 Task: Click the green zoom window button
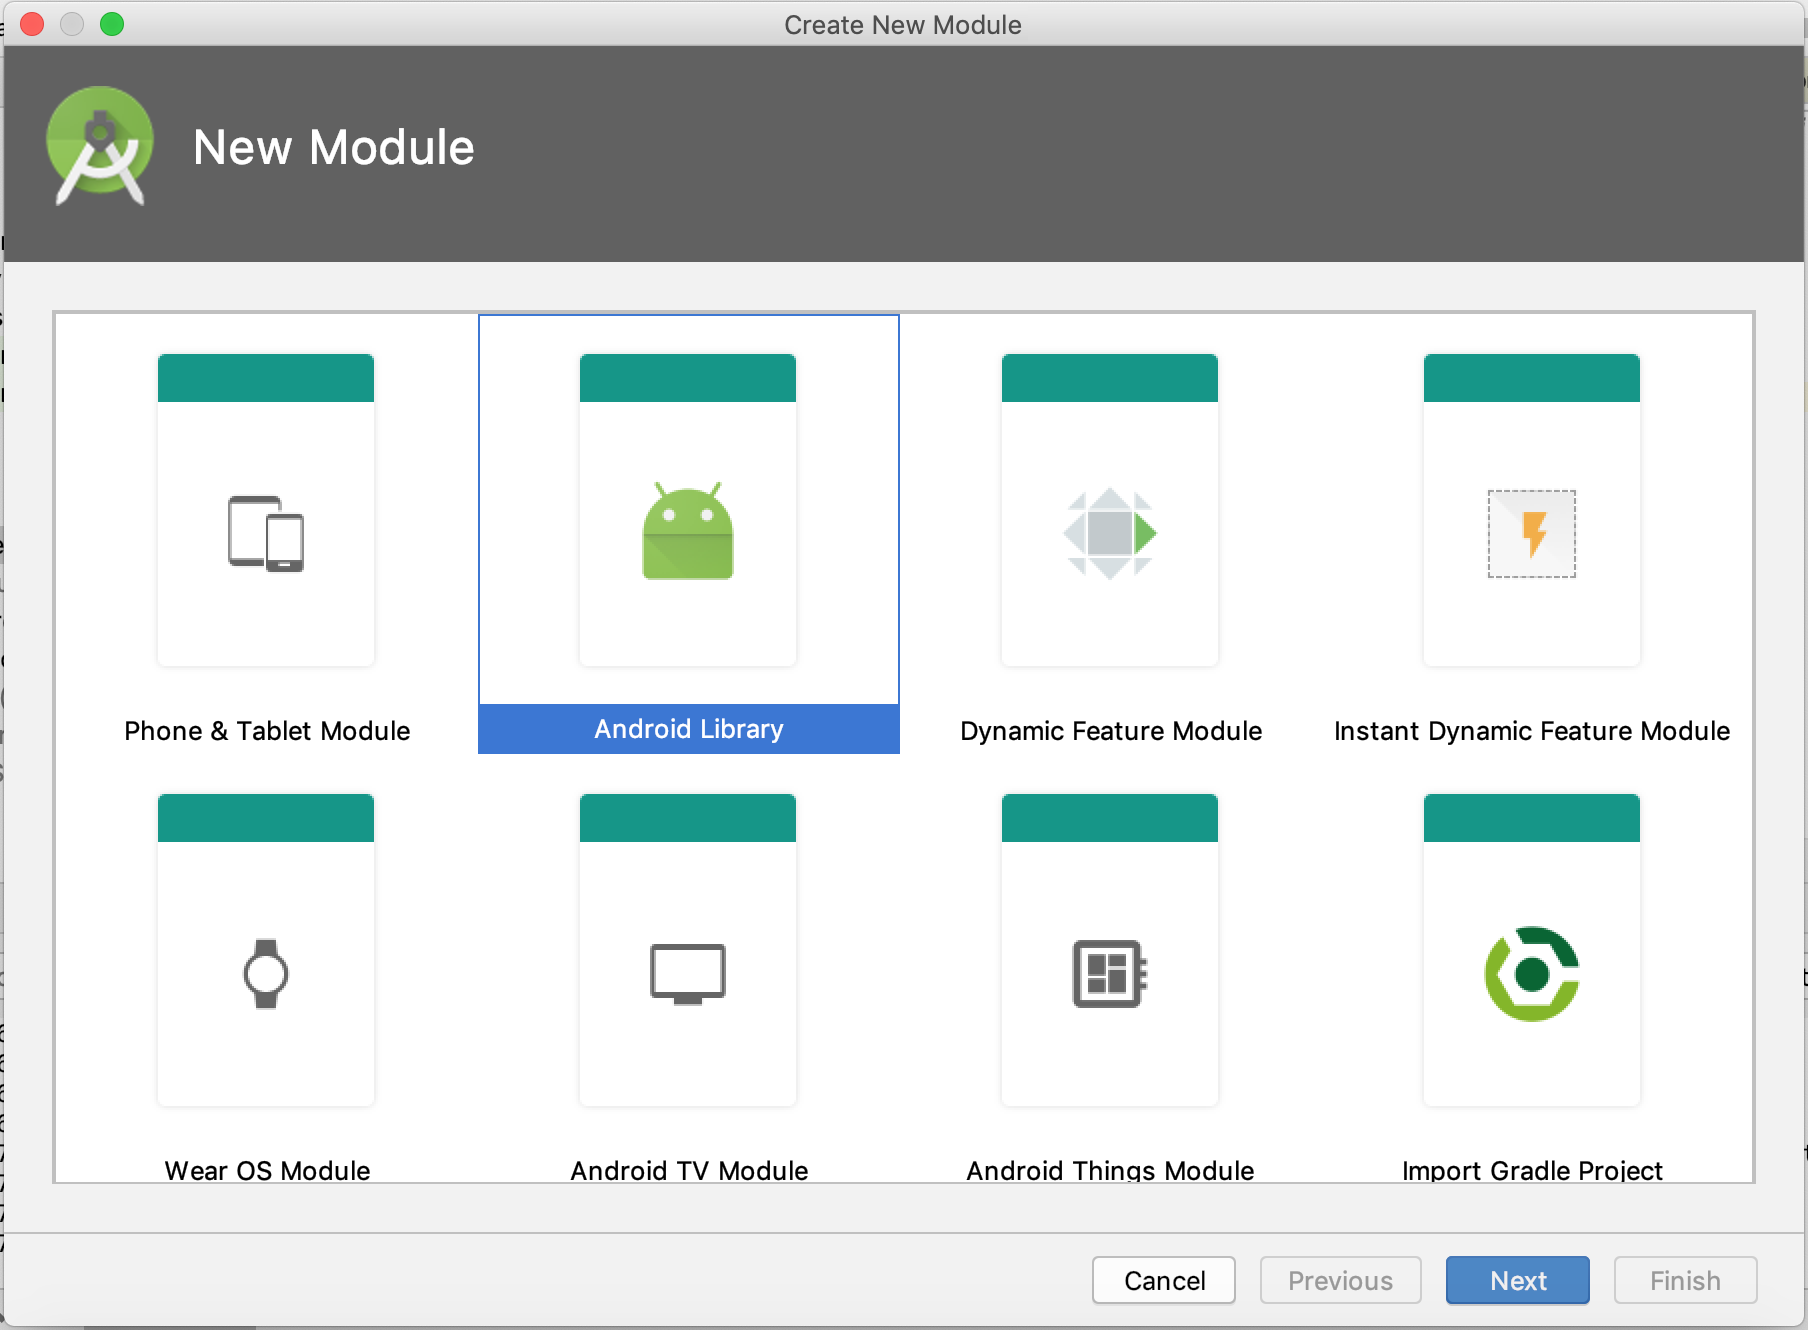[112, 24]
